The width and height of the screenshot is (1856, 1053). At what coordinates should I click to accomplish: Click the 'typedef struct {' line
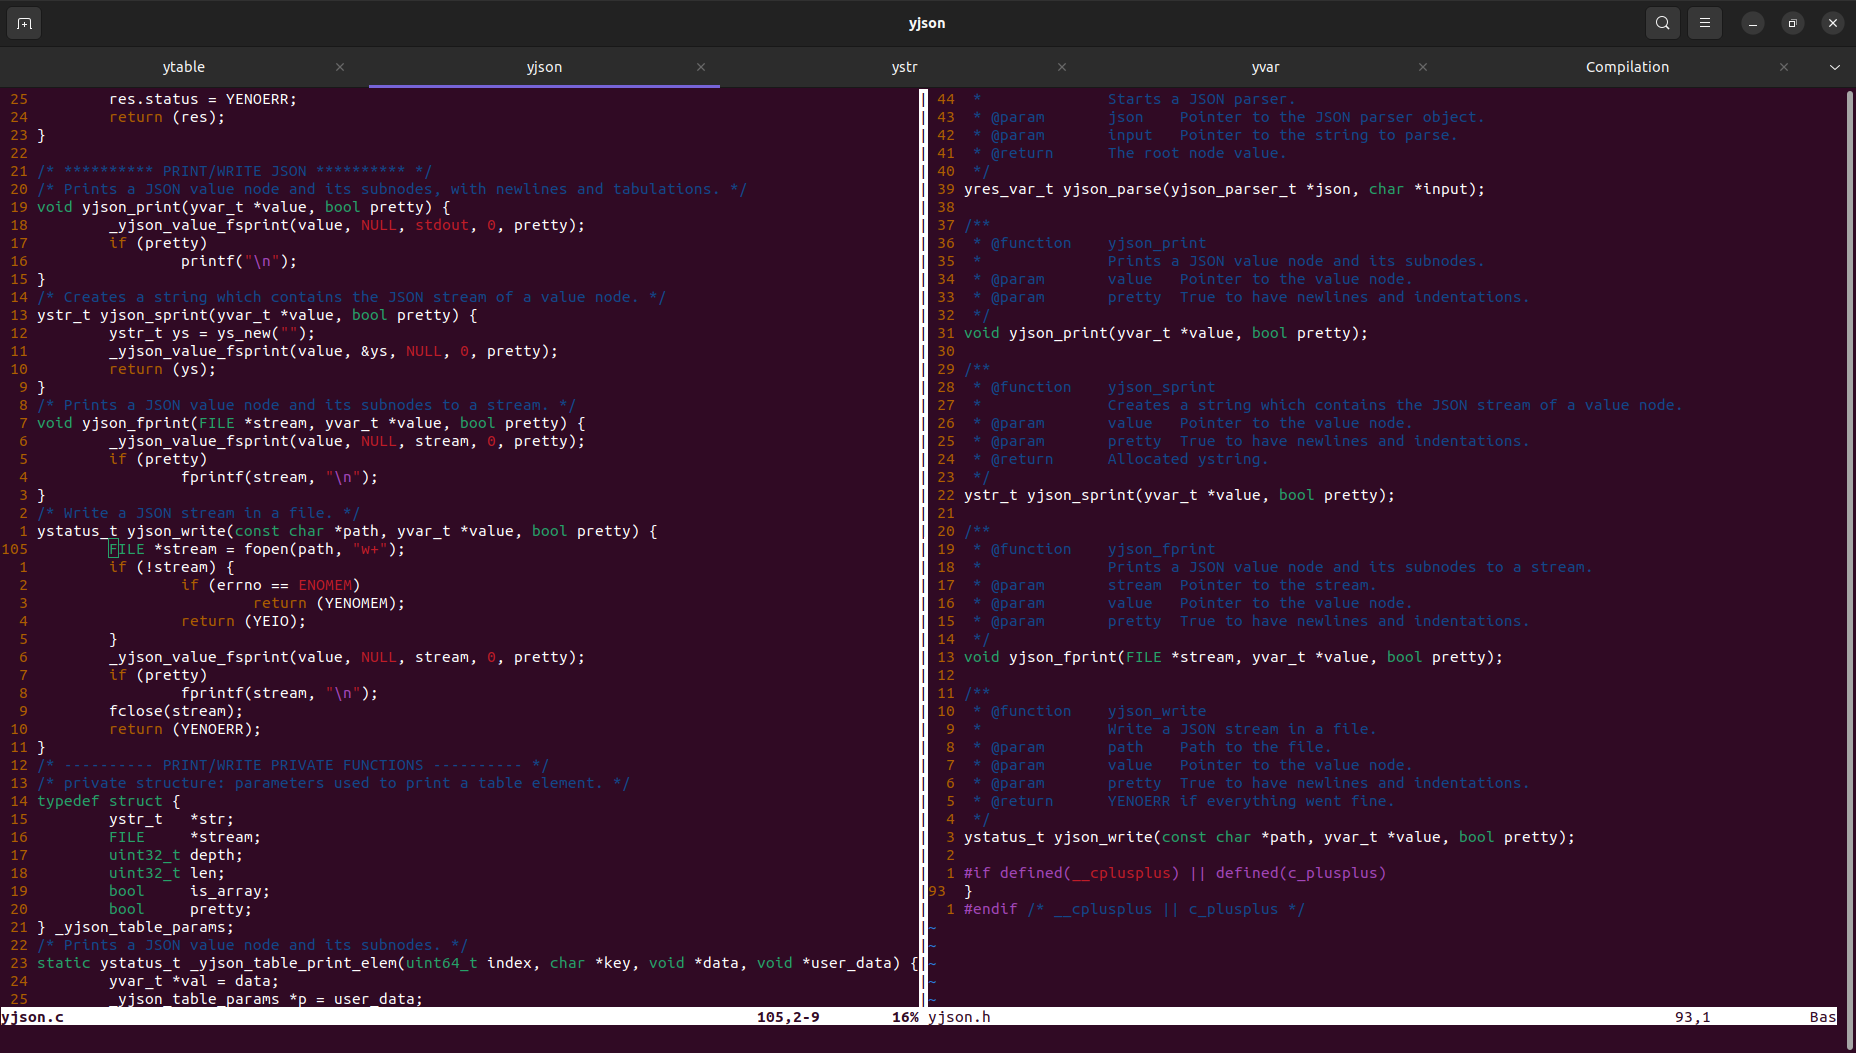point(109,801)
